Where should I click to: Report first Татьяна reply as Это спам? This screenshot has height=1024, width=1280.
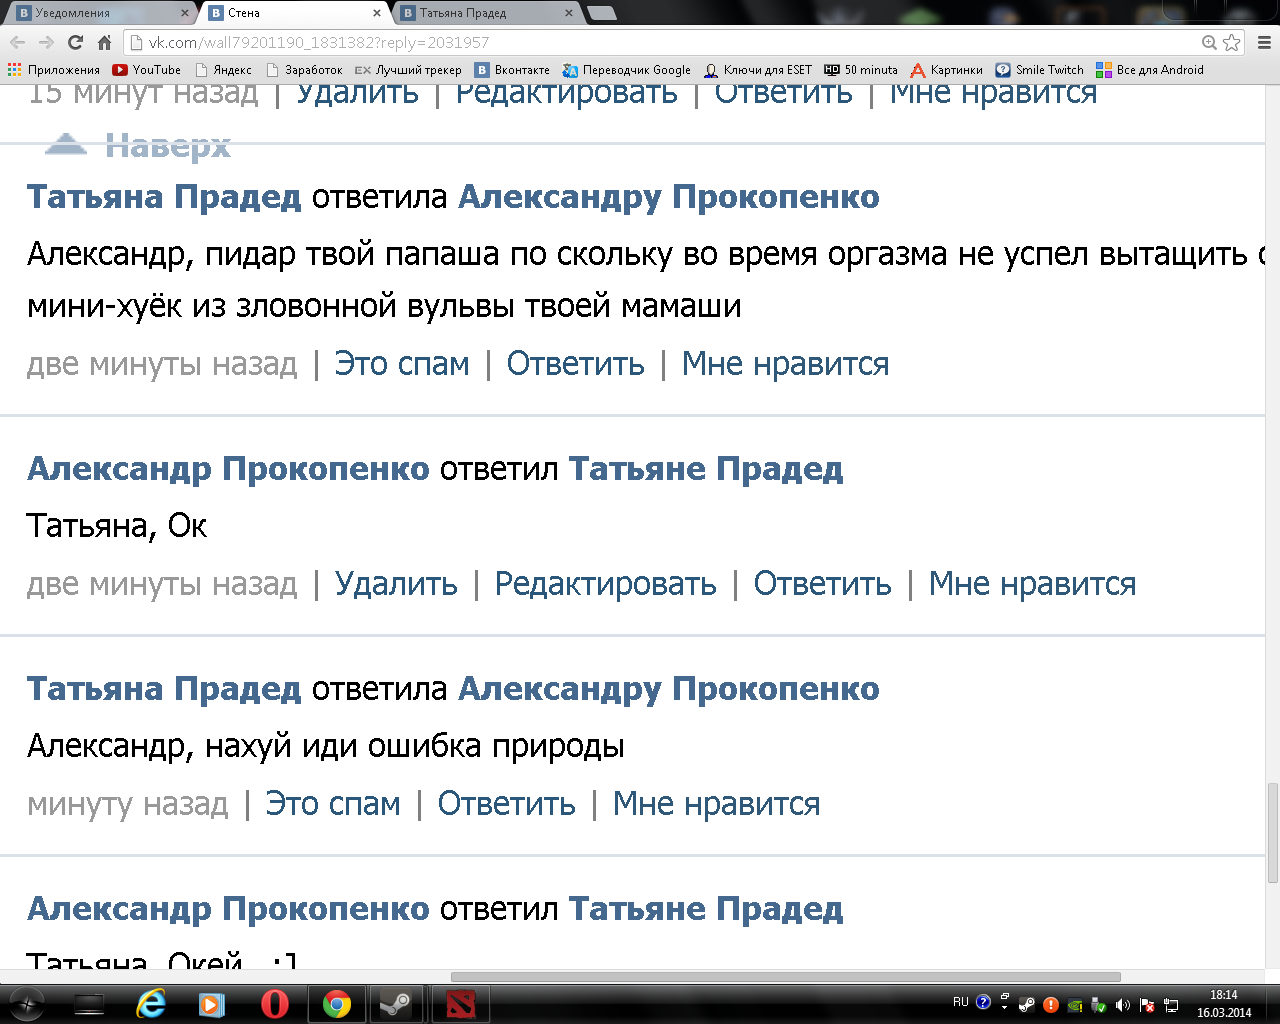(401, 364)
